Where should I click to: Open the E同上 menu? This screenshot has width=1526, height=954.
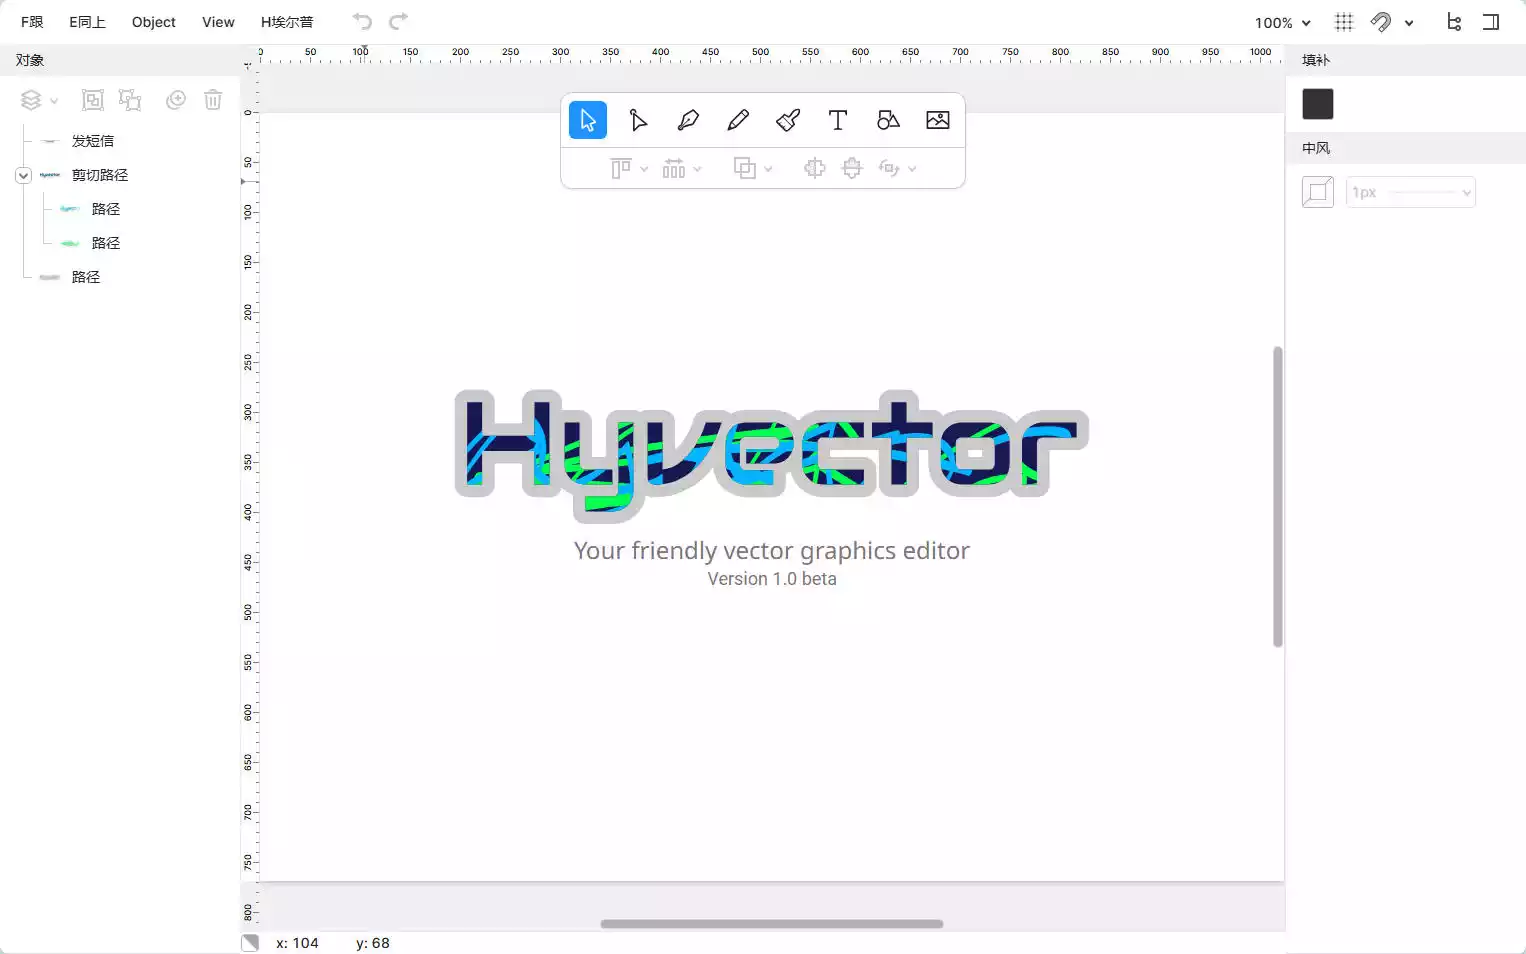87,22
